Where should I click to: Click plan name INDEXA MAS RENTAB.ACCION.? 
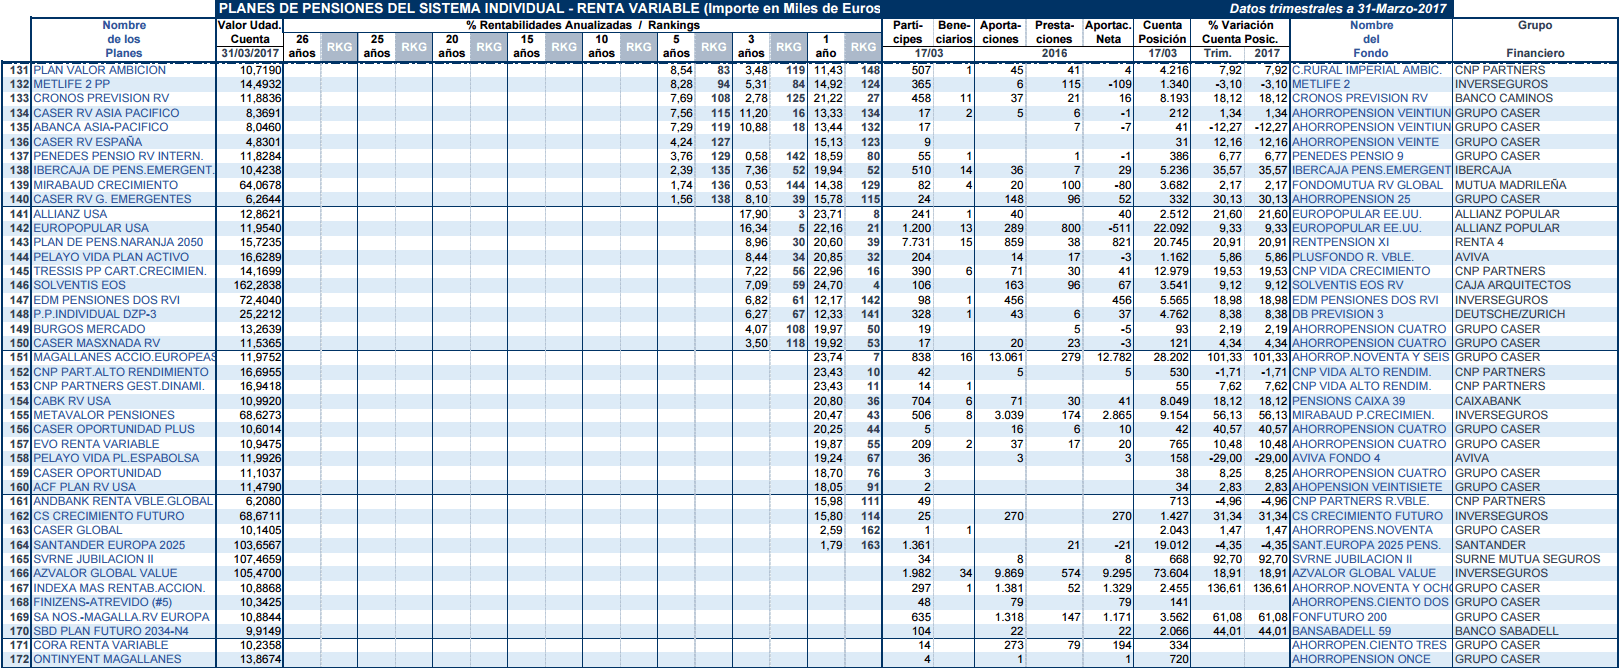click(119, 588)
